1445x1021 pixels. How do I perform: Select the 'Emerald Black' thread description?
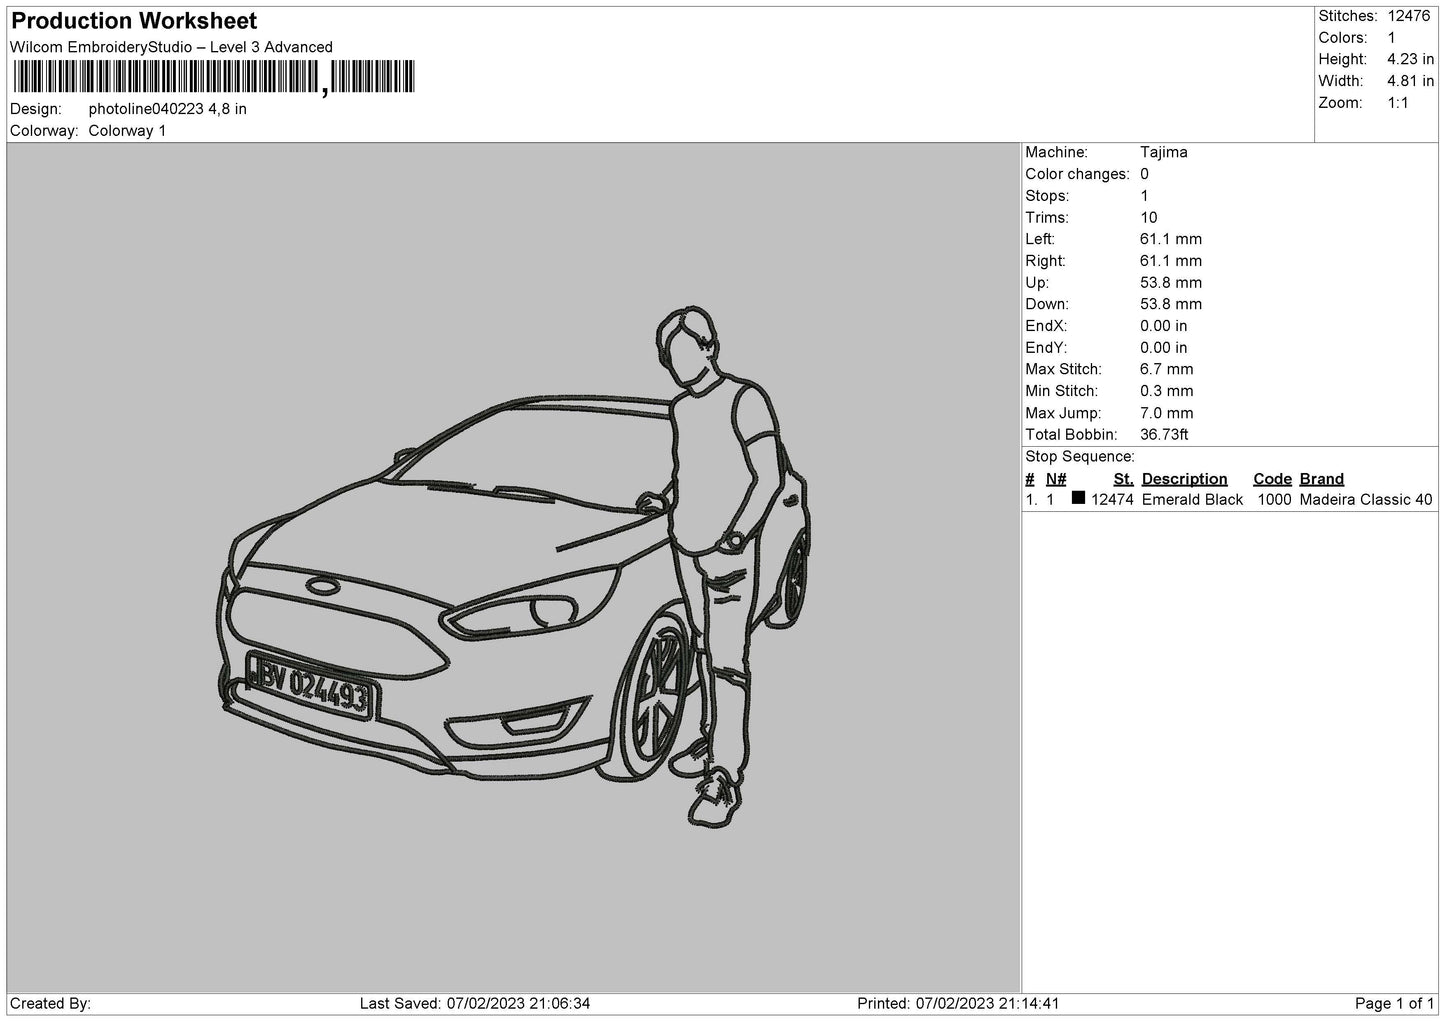point(1192,500)
